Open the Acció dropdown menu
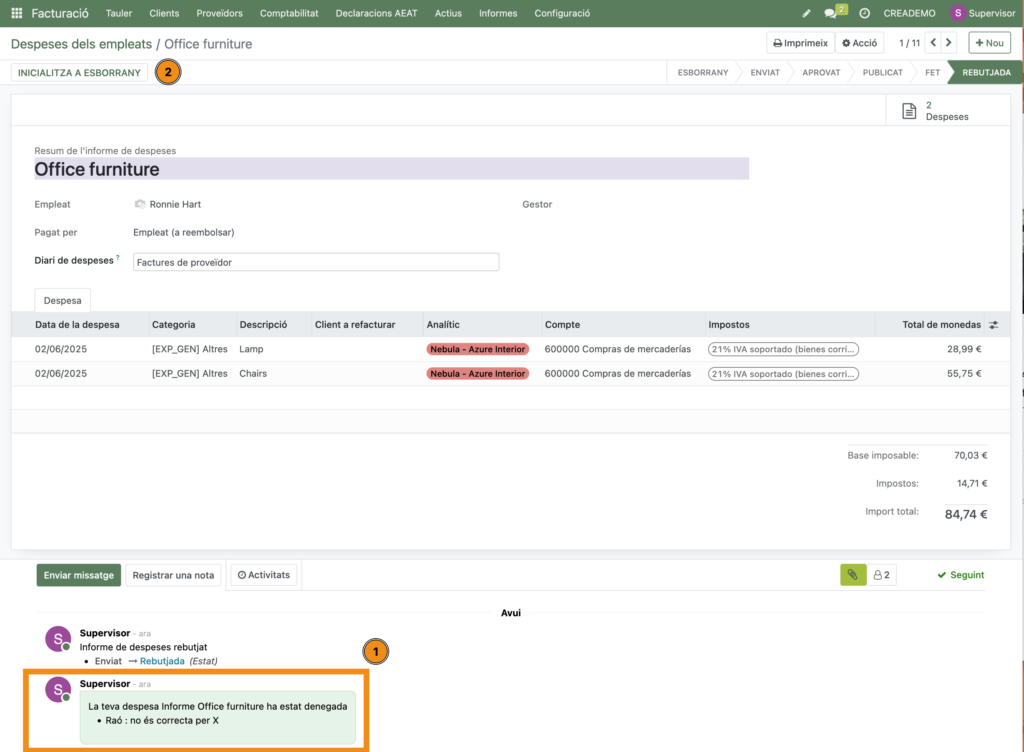The height and width of the screenshot is (752, 1024). point(859,43)
